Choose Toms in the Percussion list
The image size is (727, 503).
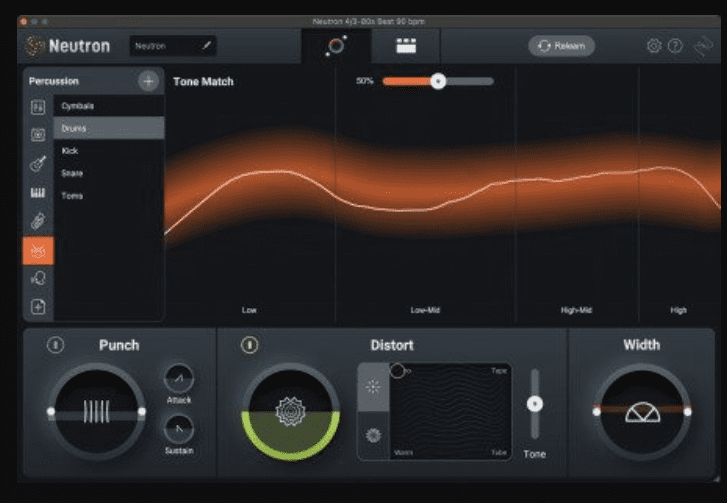pyautogui.click(x=109, y=196)
